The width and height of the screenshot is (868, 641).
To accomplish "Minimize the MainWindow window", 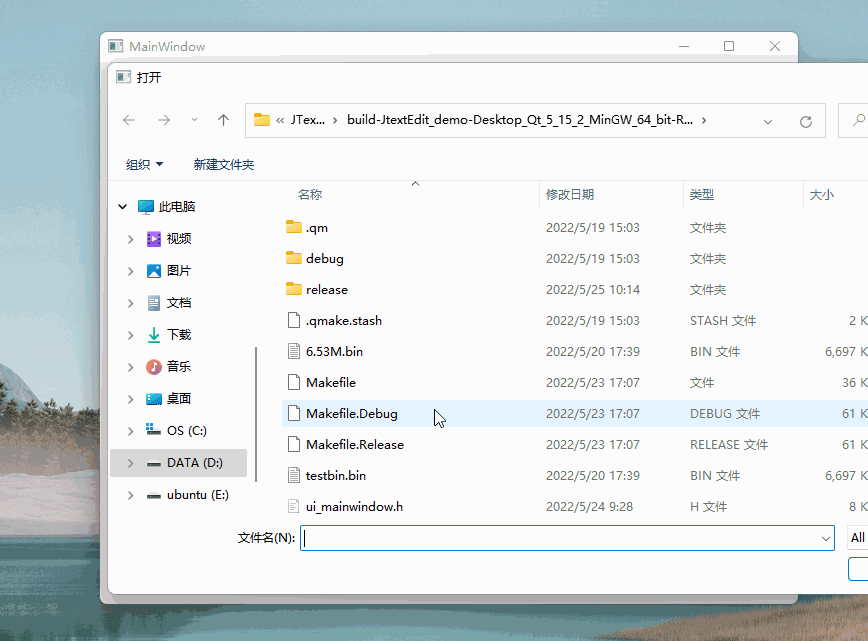I will point(684,46).
